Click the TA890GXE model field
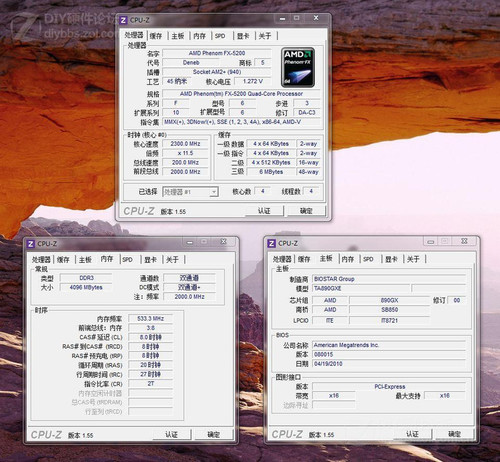Viewport: 500px width, 462px height. 361,288
